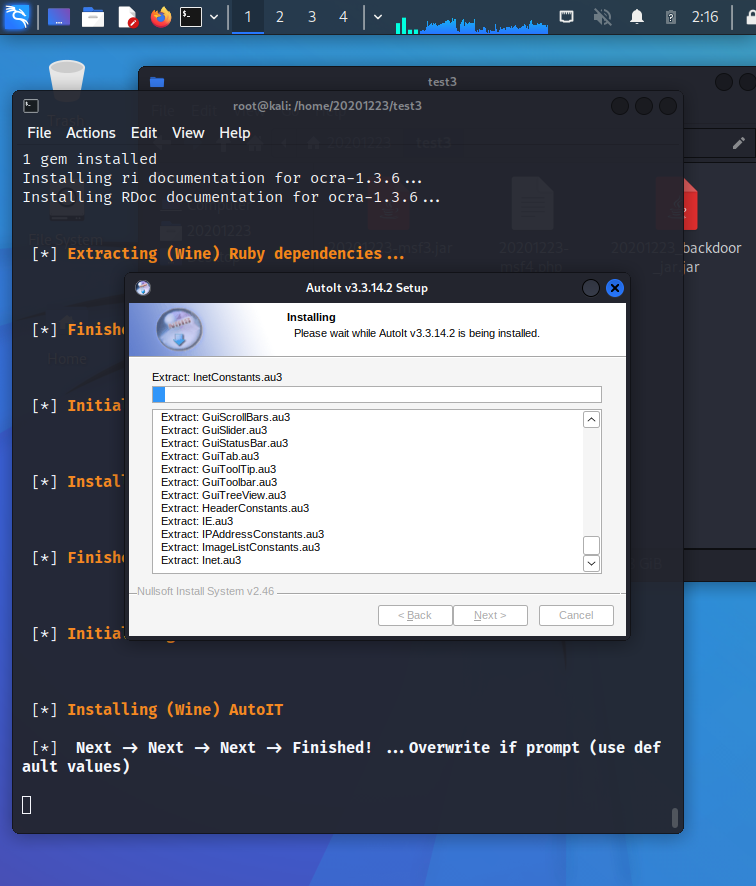Open the notifications bell icon
Viewport: 756px width, 886px height.
(637, 17)
